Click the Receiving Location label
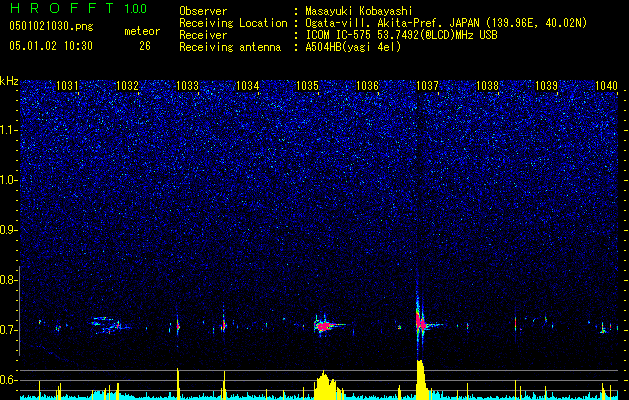This screenshot has width=629, height=400. [233, 23]
